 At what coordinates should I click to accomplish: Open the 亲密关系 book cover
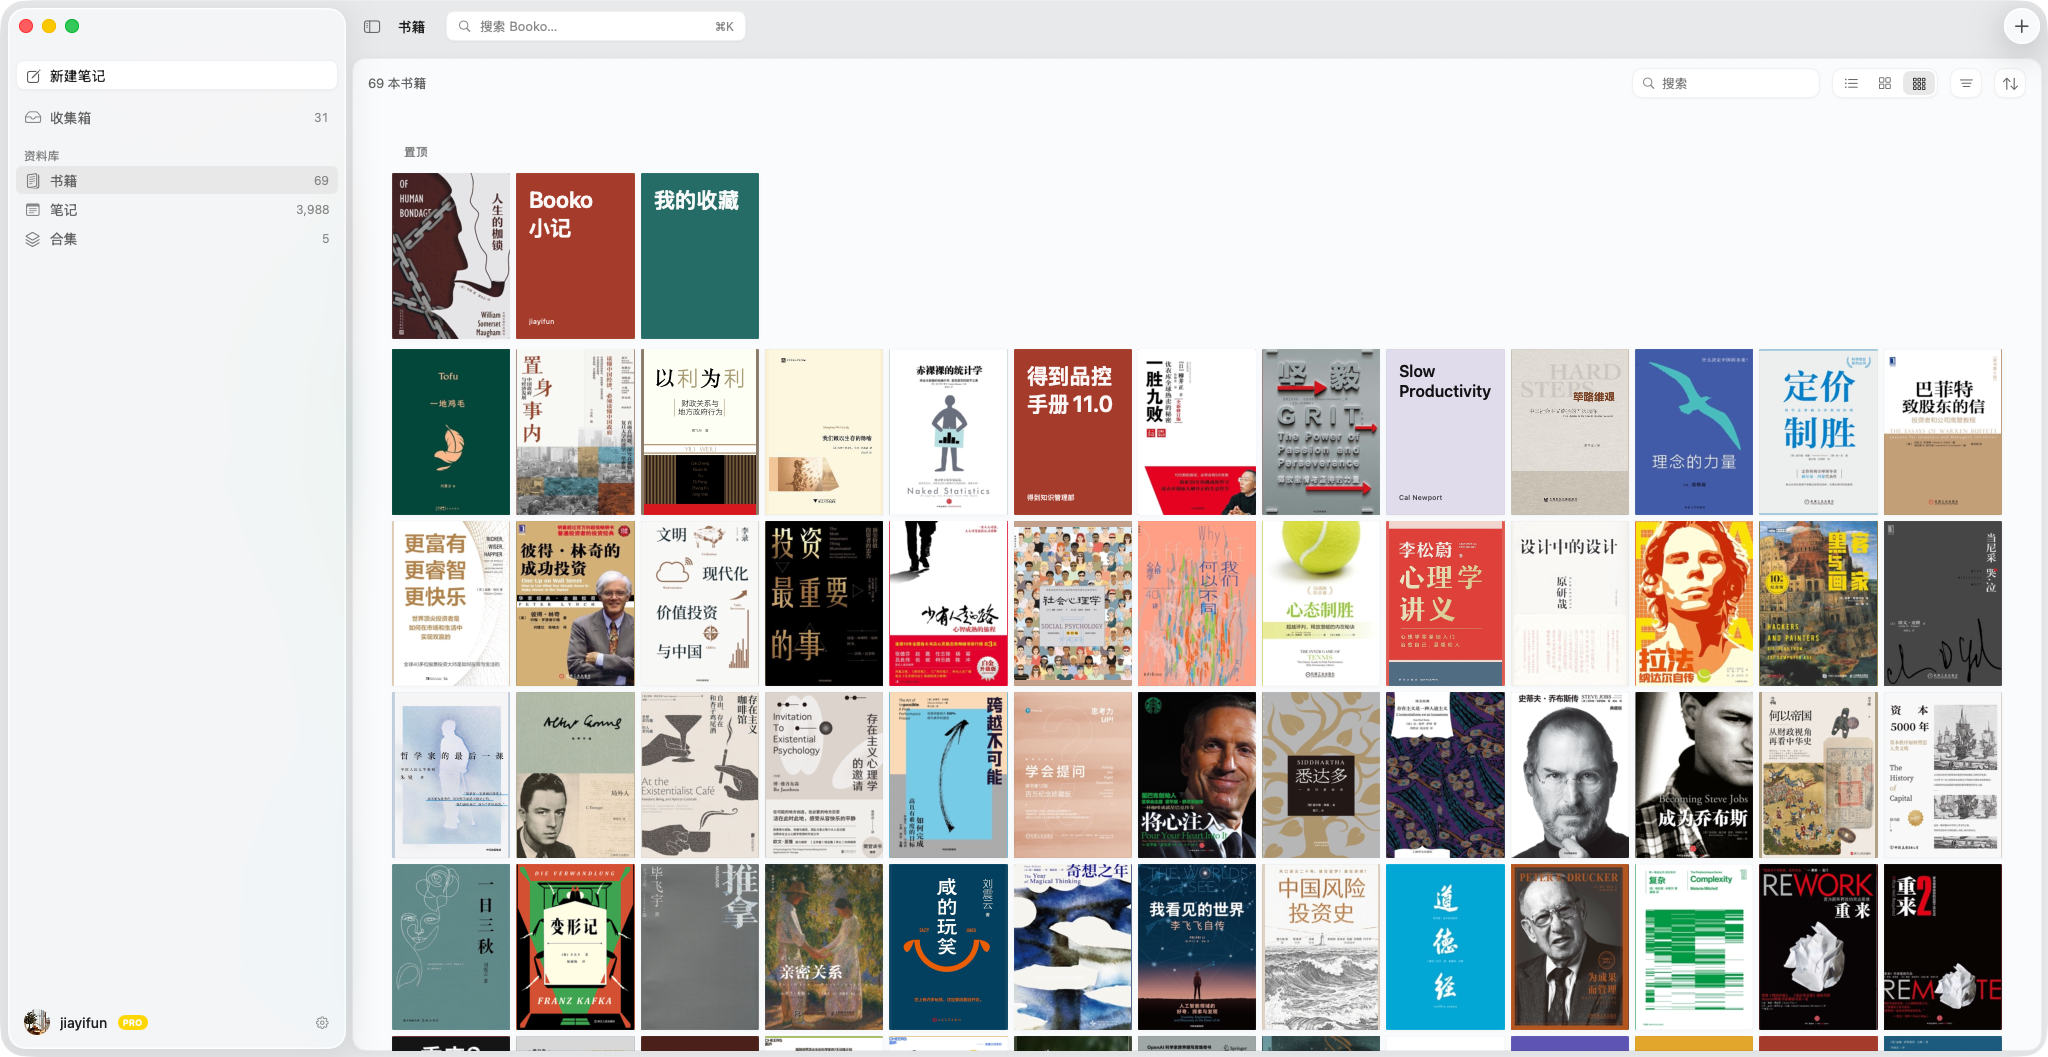(x=824, y=948)
